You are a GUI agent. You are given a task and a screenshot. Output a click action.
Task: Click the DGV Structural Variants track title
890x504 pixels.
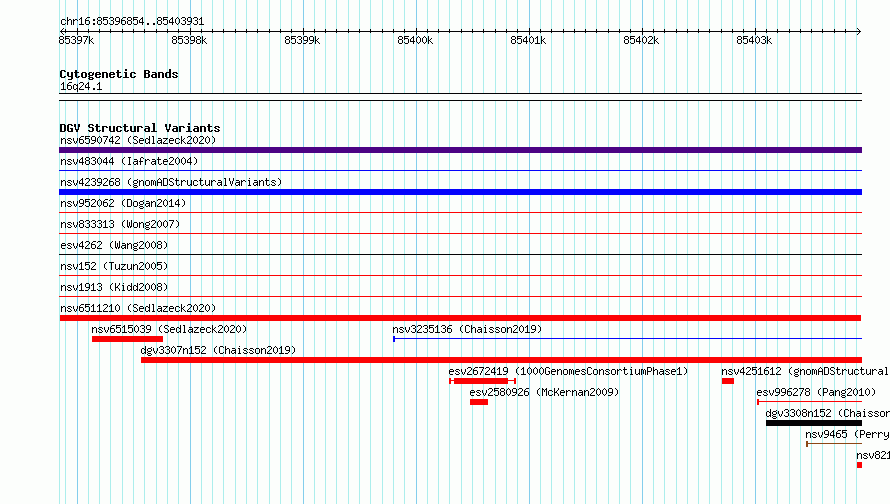coord(140,128)
